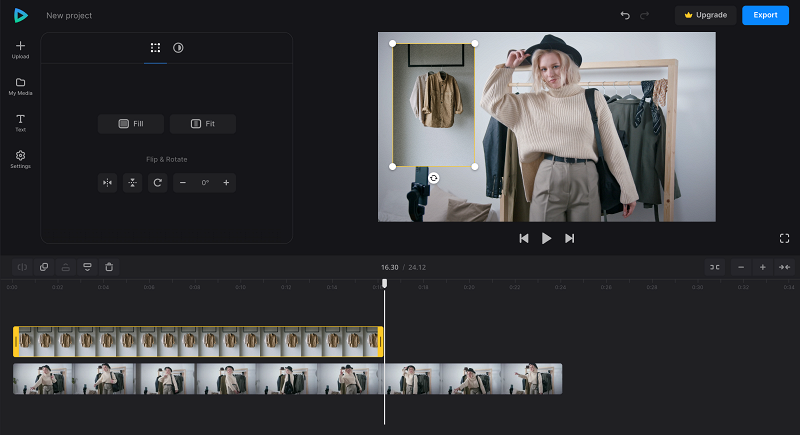Flip the clip horizontally
Viewport: 800px width, 435px height.
pos(108,183)
